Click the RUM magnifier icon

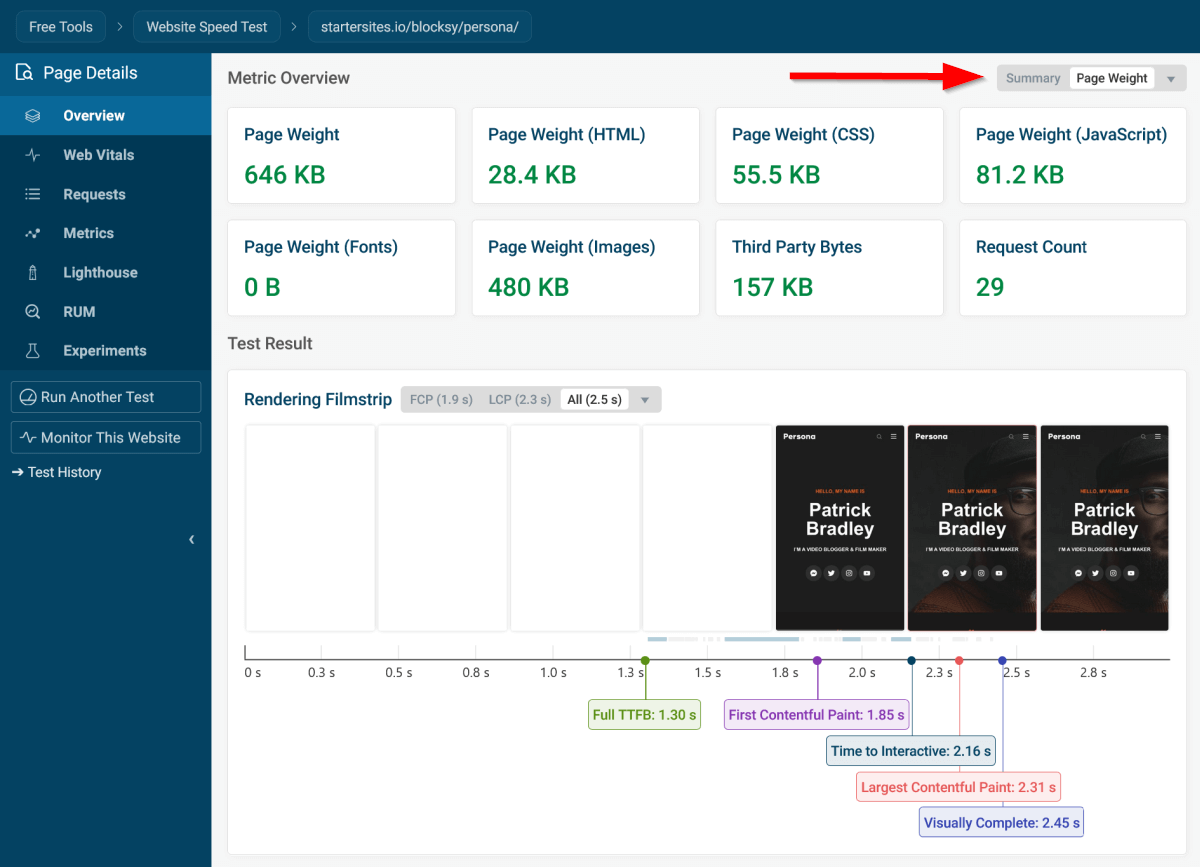tap(32, 312)
